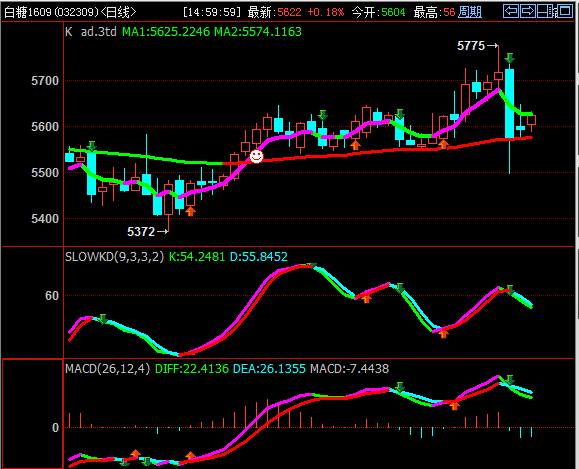Image resolution: width=579 pixels, height=469 pixels.
Task: Click the left arrow navigation icon
Action: click(511, 11)
